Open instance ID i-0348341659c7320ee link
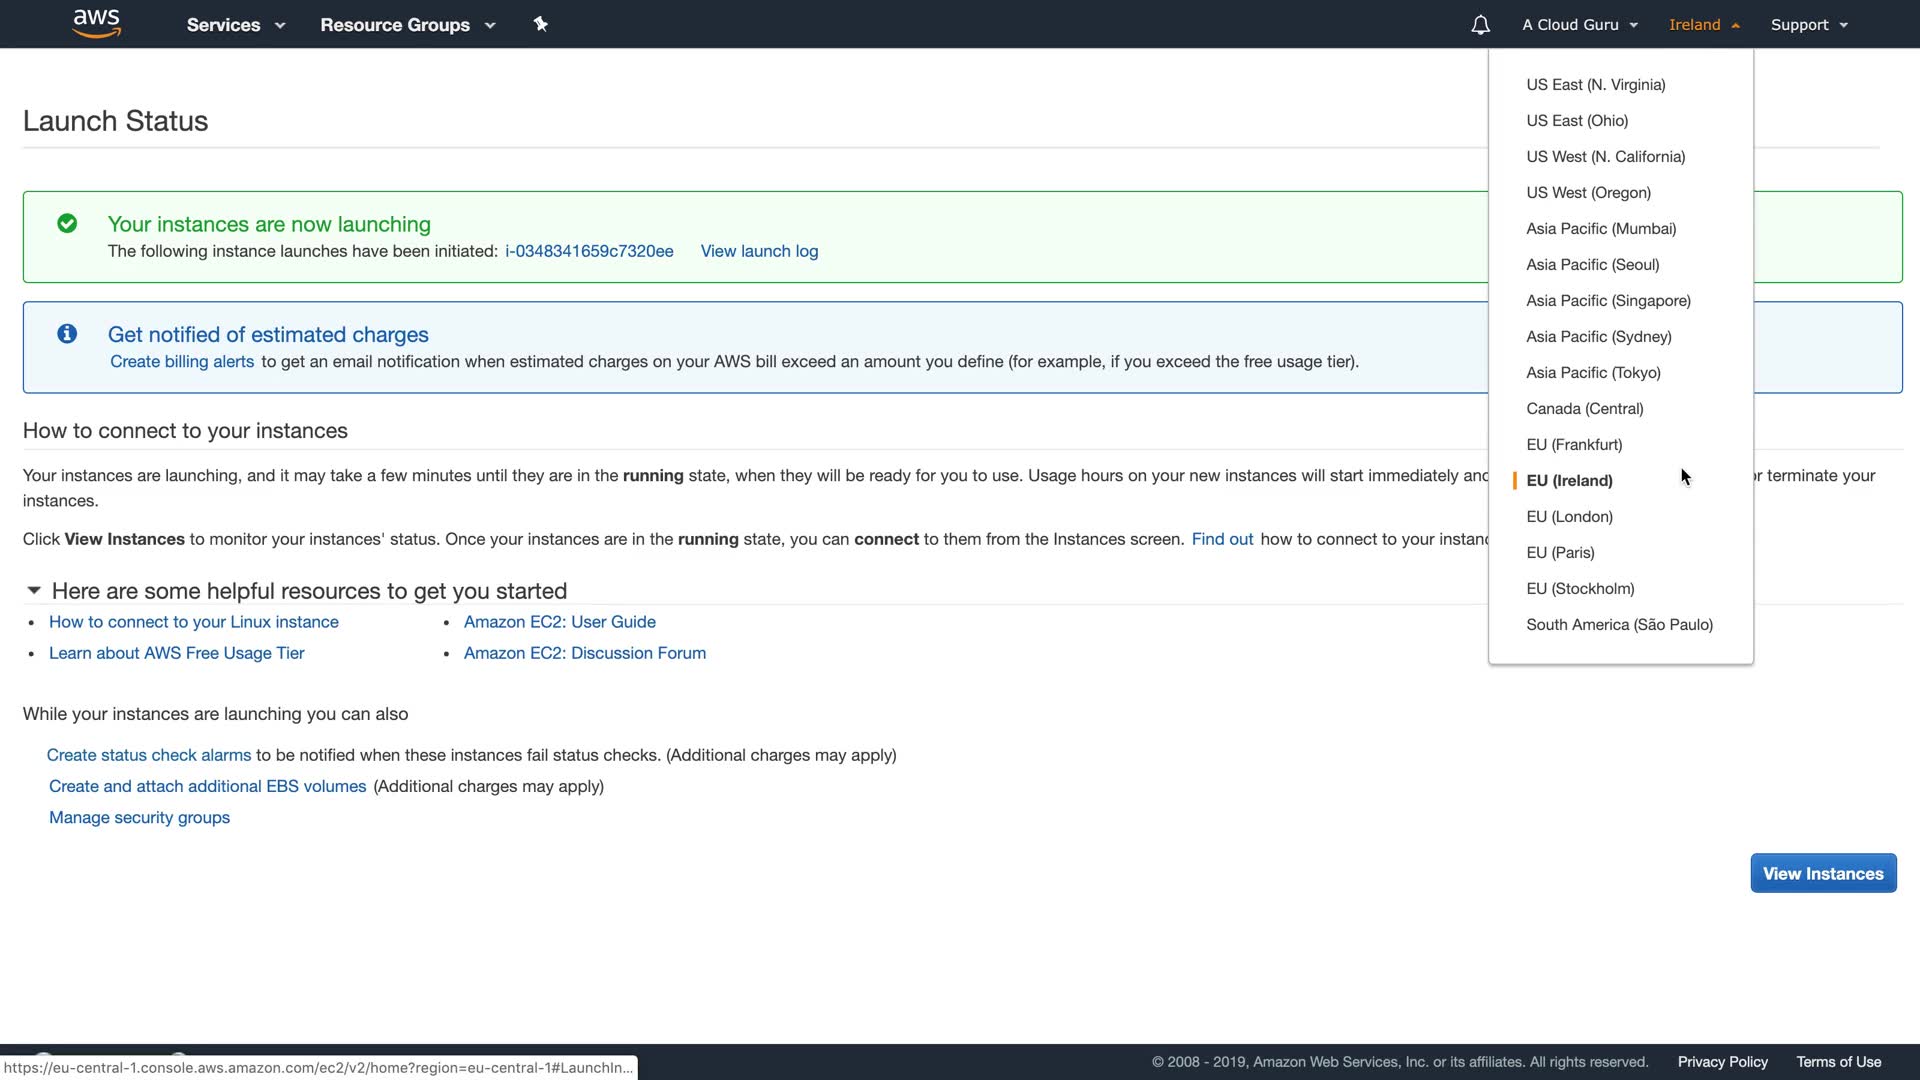The image size is (1920, 1080). coord(589,251)
